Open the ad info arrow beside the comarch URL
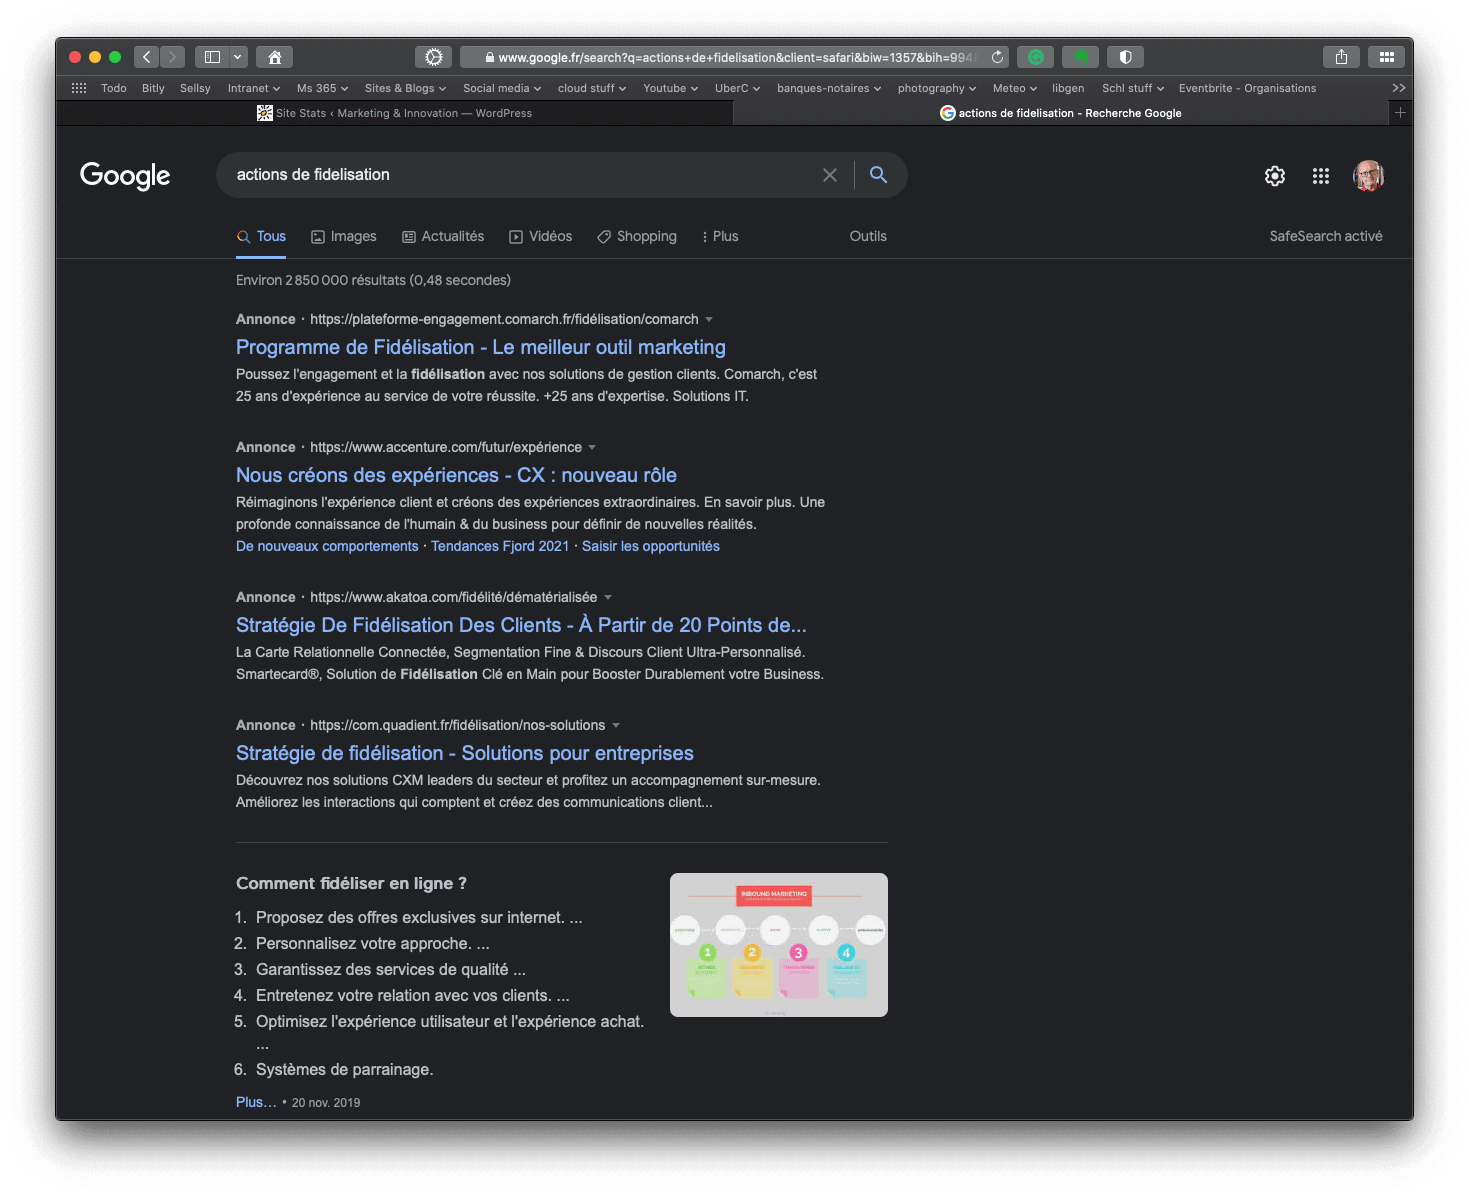 tap(709, 319)
